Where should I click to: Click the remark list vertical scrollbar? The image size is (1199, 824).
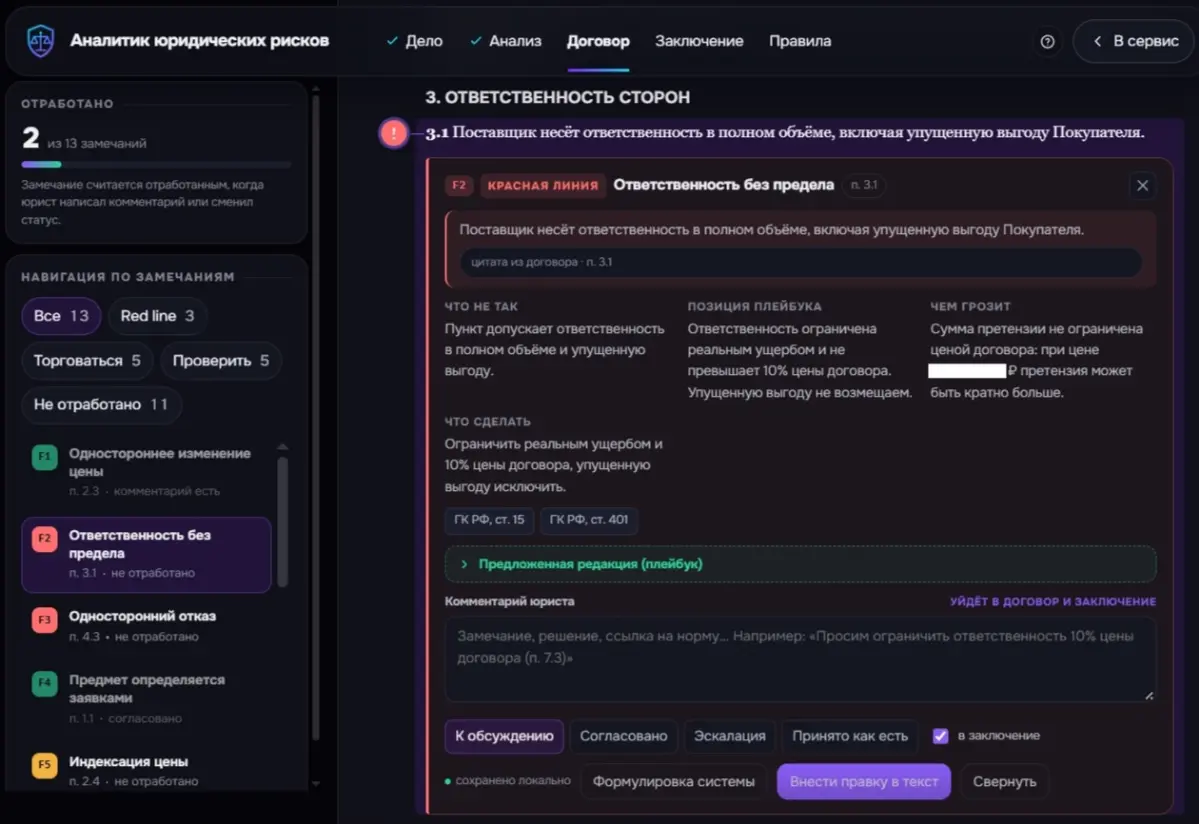click(283, 521)
